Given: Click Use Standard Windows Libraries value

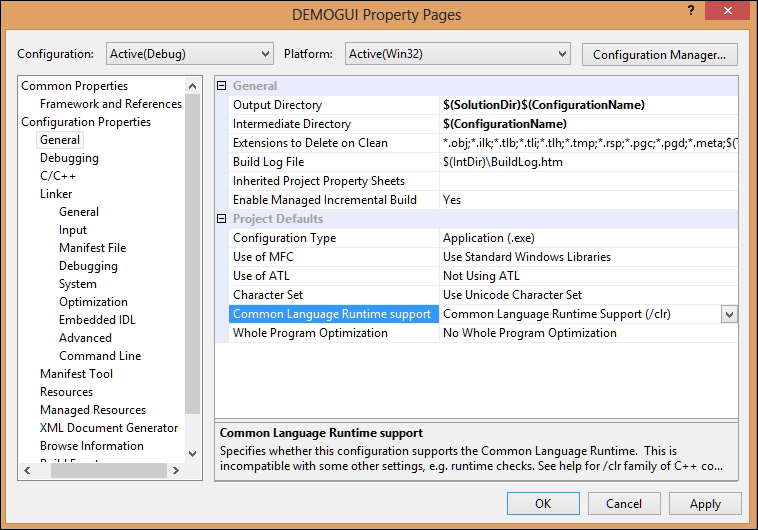Looking at the screenshot, I should click(527, 257).
